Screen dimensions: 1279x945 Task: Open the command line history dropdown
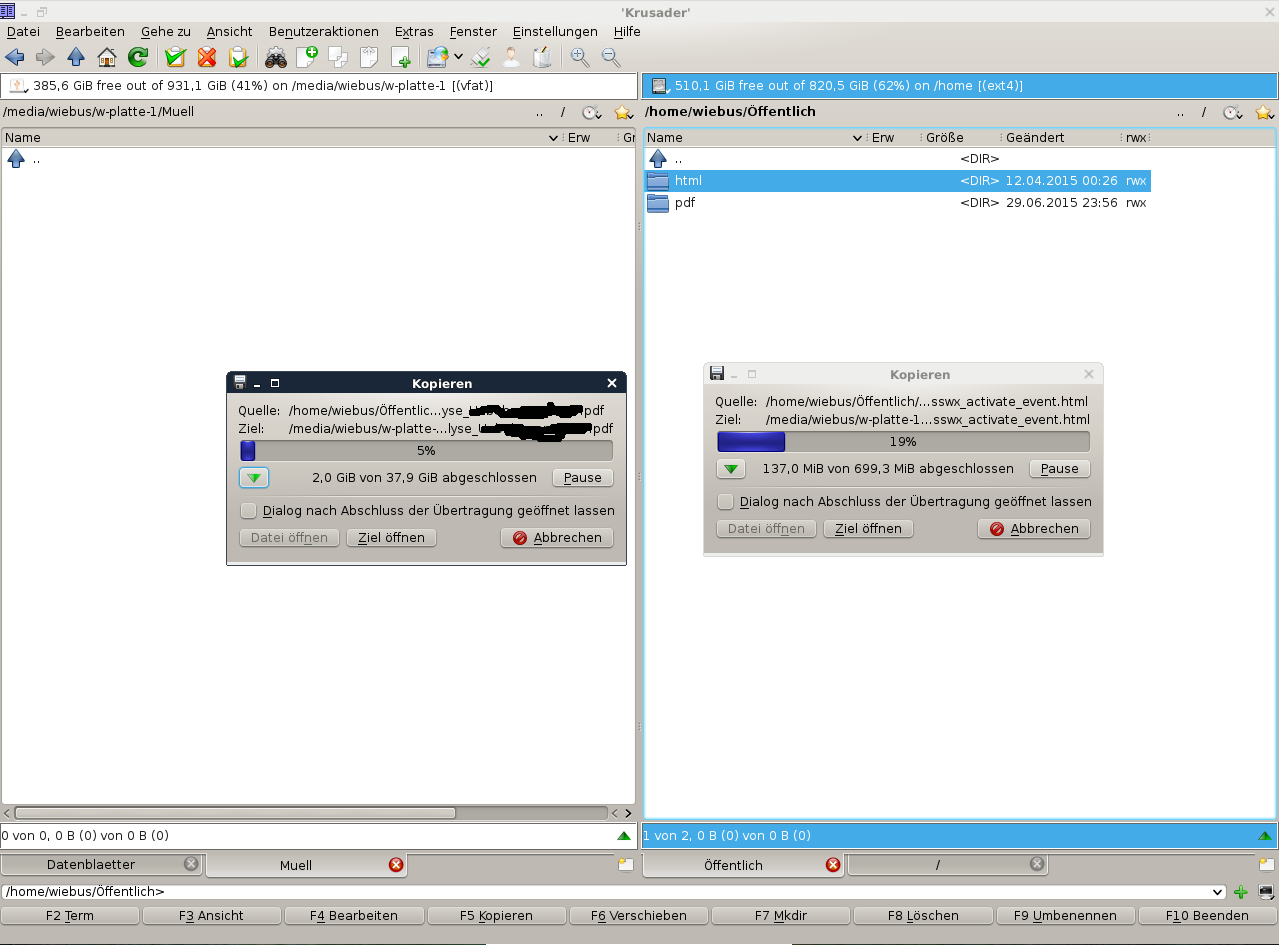1217,892
